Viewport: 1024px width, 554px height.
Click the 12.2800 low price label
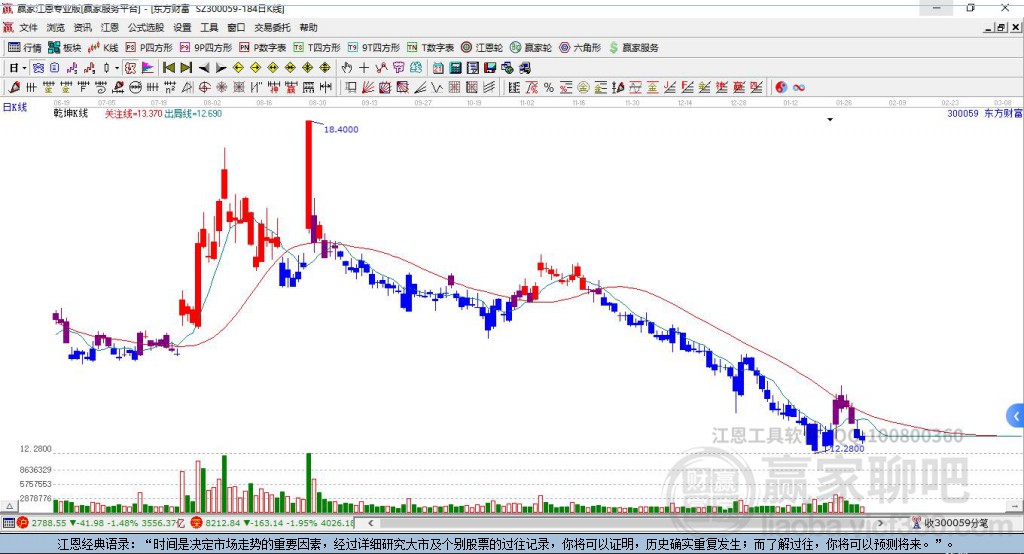[847, 449]
